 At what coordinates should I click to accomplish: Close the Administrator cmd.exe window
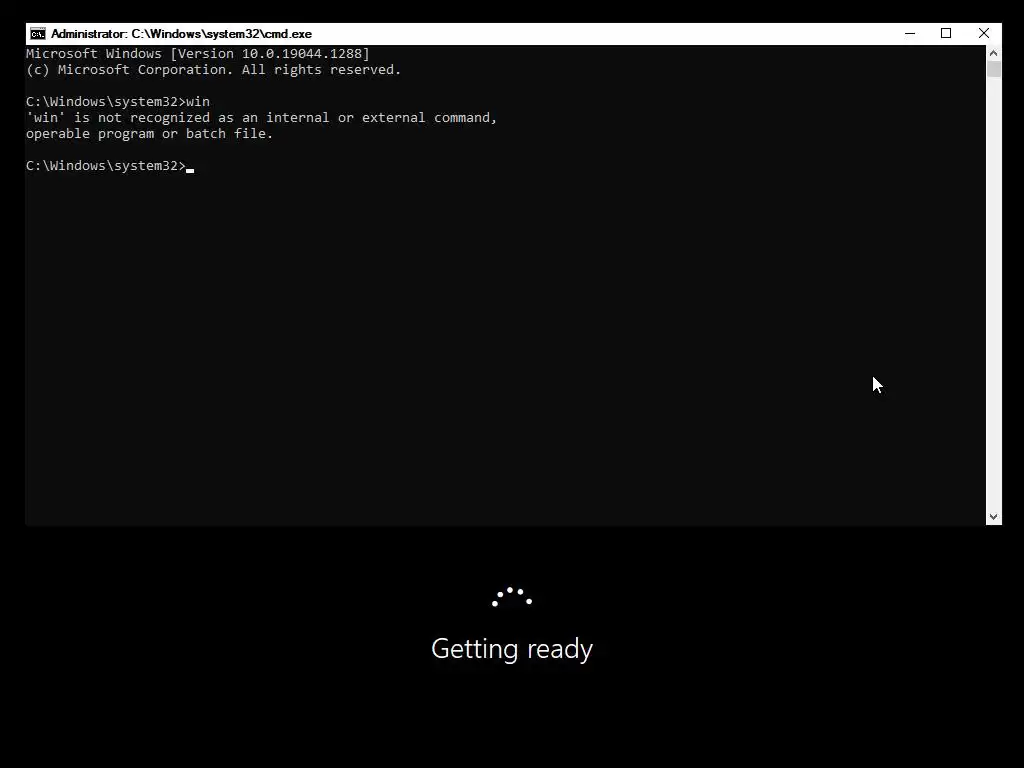(984, 33)
